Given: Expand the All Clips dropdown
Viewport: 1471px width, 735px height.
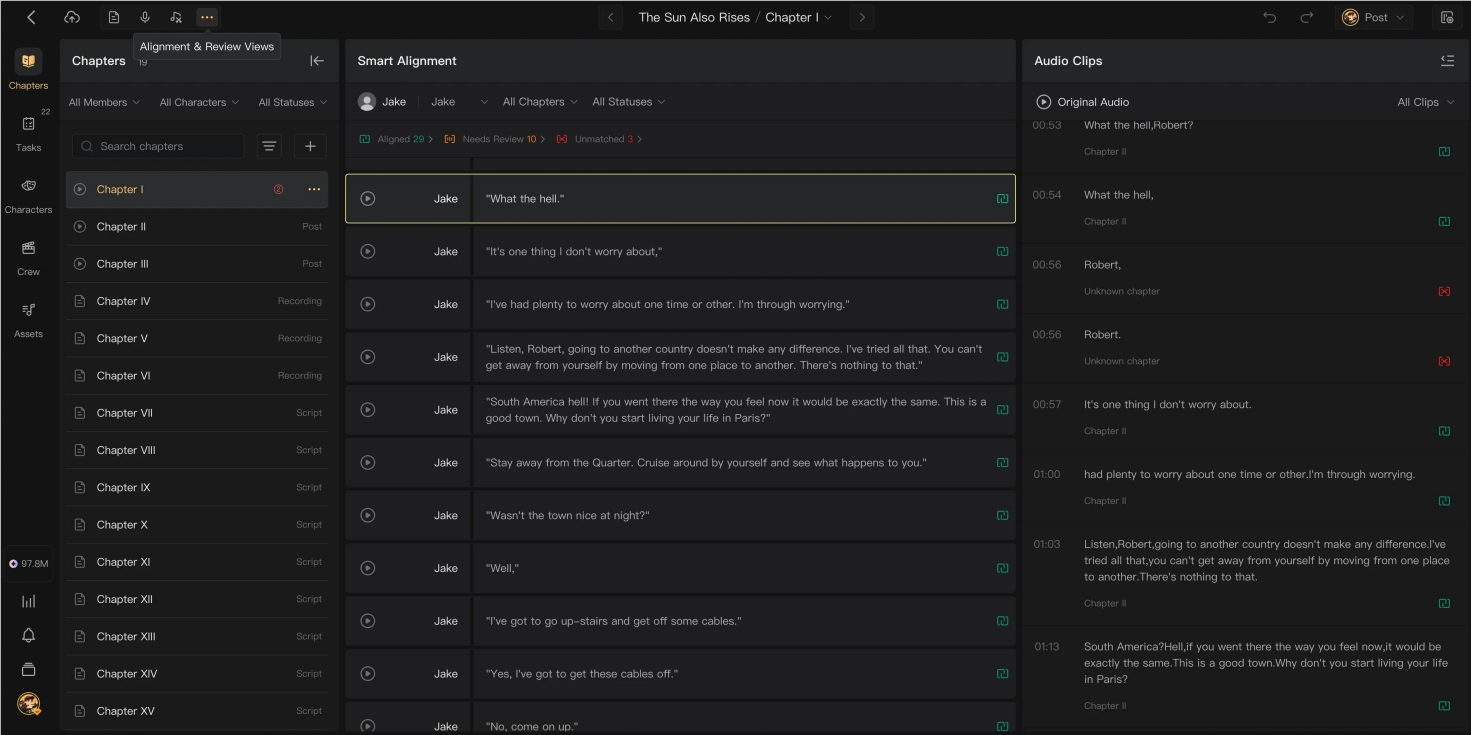Looking at the screenshot, I should [x=1426, y=102].
